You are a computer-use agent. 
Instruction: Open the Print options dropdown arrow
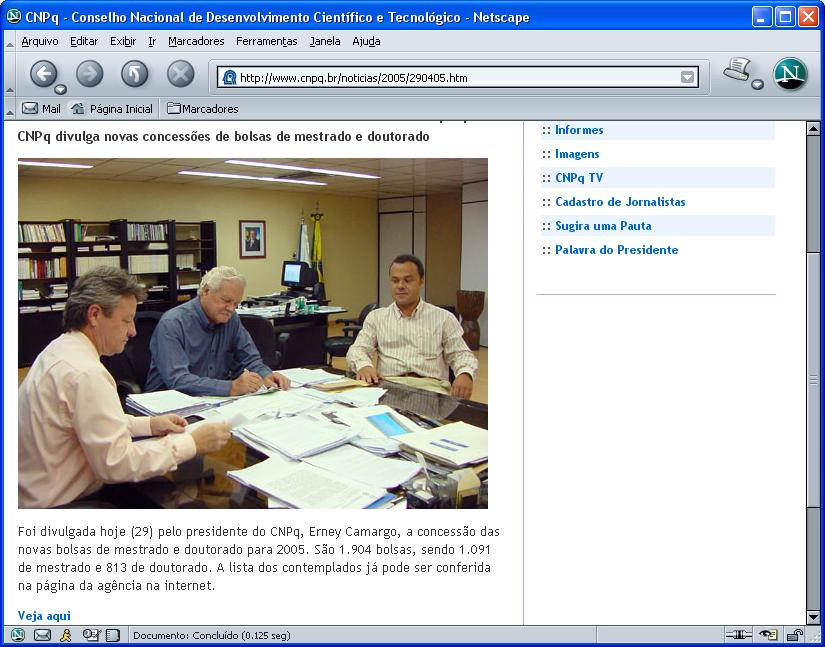757,84
